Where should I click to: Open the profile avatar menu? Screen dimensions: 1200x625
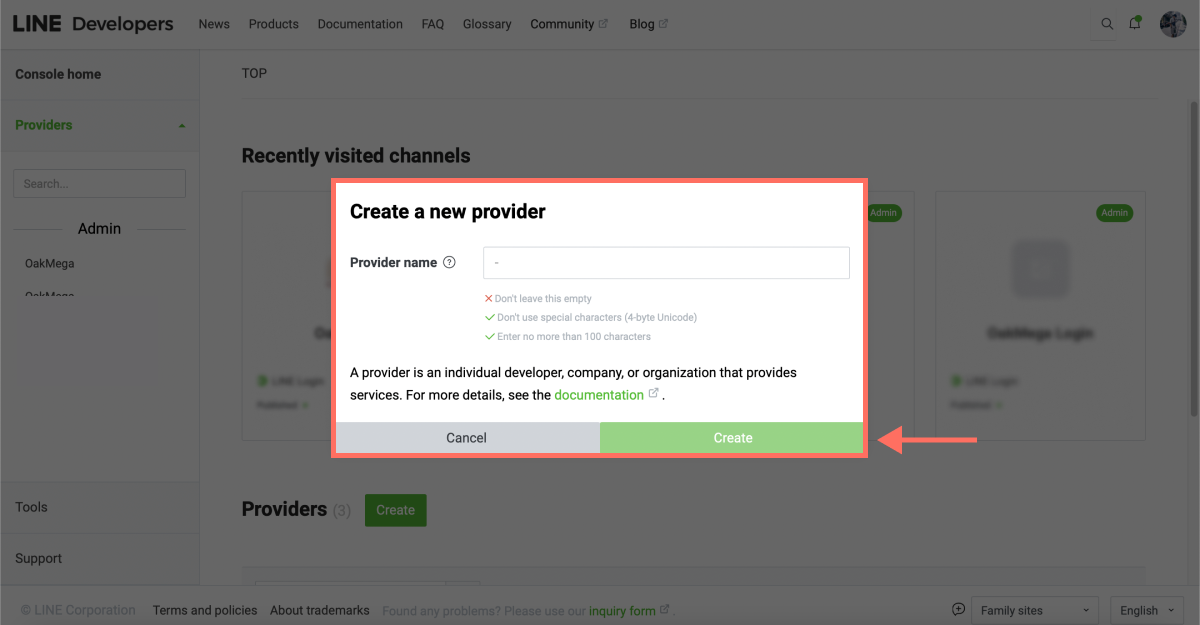(x=1172, y=23)
